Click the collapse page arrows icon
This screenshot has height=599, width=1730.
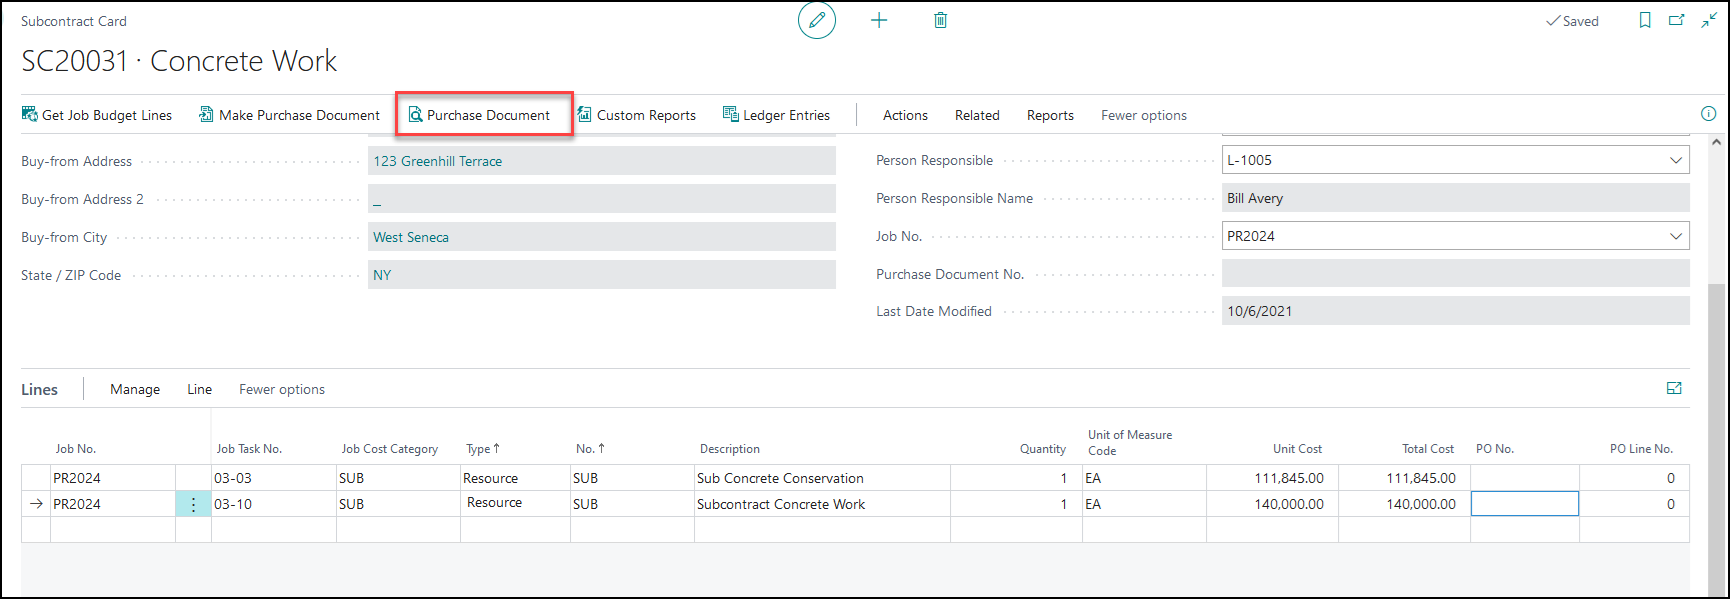pos(1709,20)
